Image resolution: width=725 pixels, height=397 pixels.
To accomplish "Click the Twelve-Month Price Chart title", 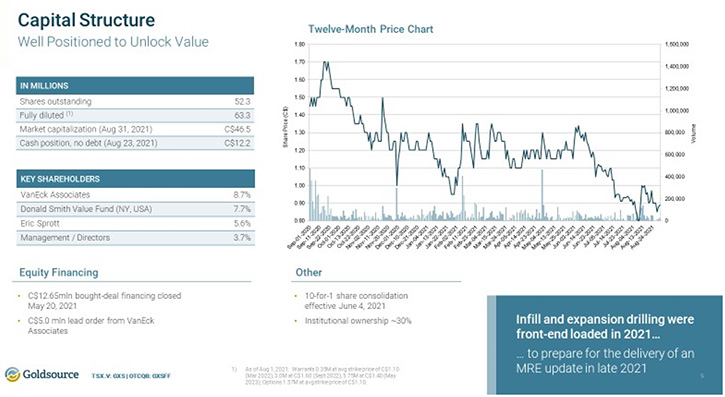I will pyautogui.click(x=371, y=29).
